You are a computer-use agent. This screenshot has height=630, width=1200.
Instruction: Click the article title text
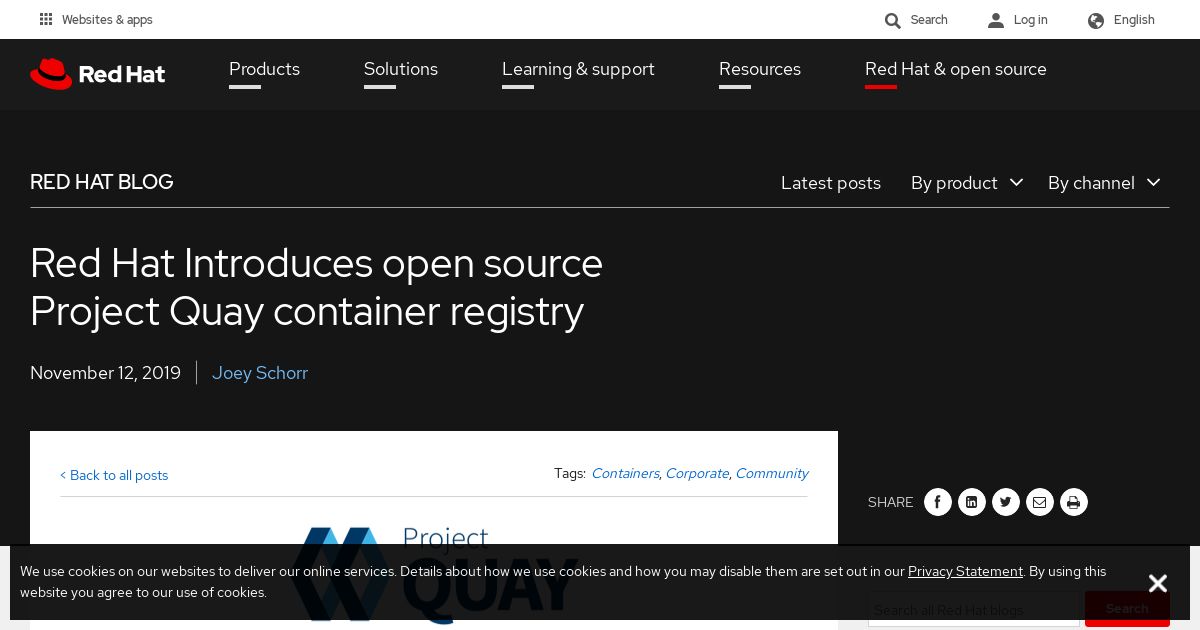[x=317, y=287]
